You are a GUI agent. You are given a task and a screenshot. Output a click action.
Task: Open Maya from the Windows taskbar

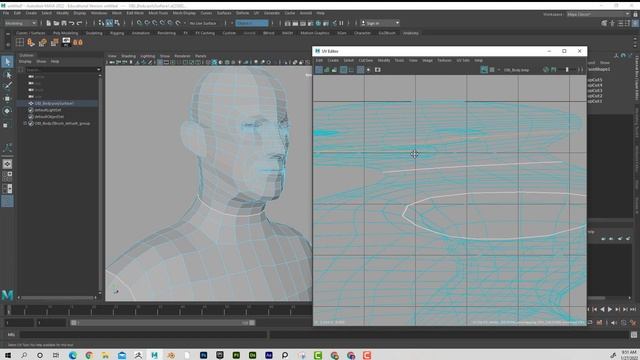pos(154,355)
